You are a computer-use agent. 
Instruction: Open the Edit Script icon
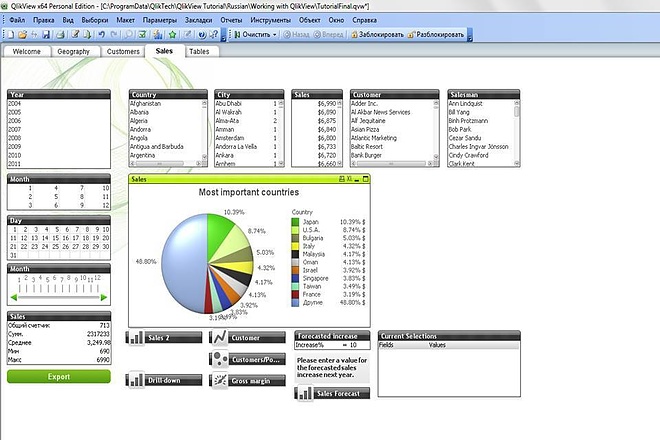[75, 35]
